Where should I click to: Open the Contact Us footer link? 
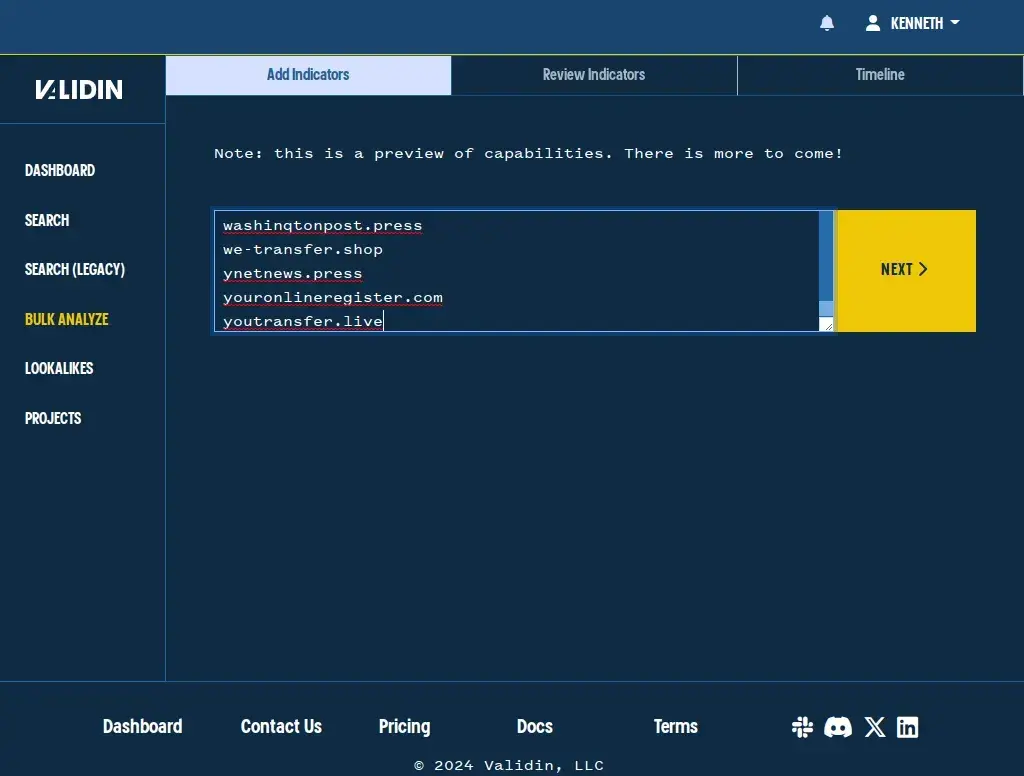281,726
